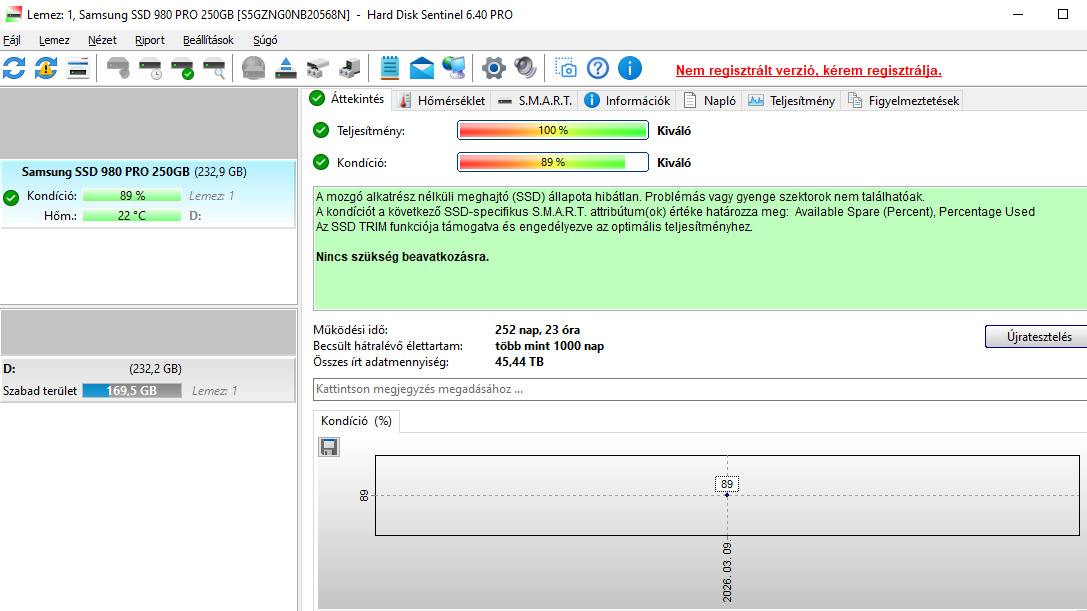Click the second stacked drives toolbar icon
This screenshot has width=1087, height=611.
[349, 68]
